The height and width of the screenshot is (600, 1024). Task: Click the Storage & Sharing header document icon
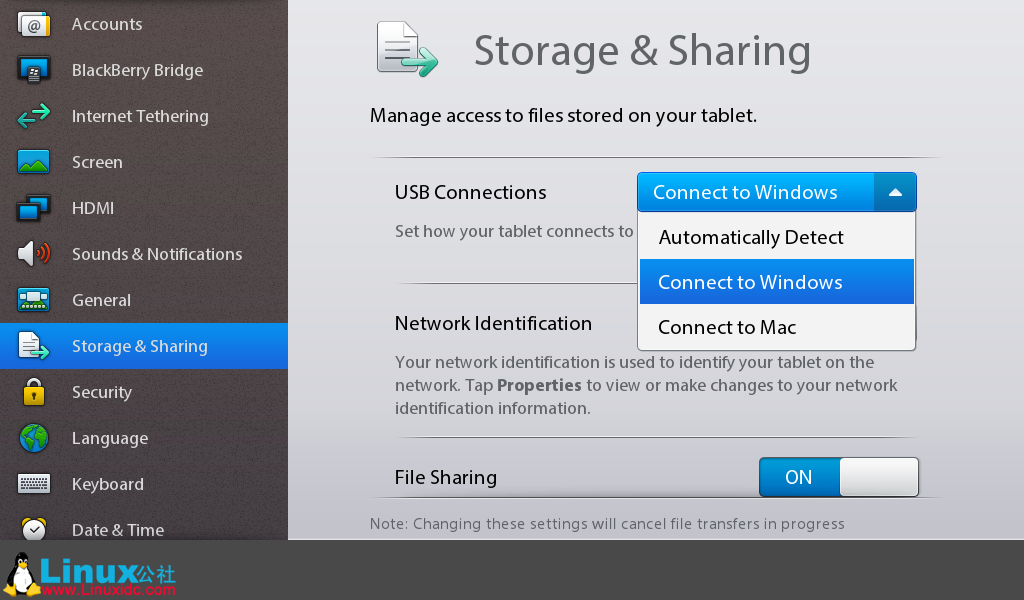pyautogui.click(x=407, y=49)
